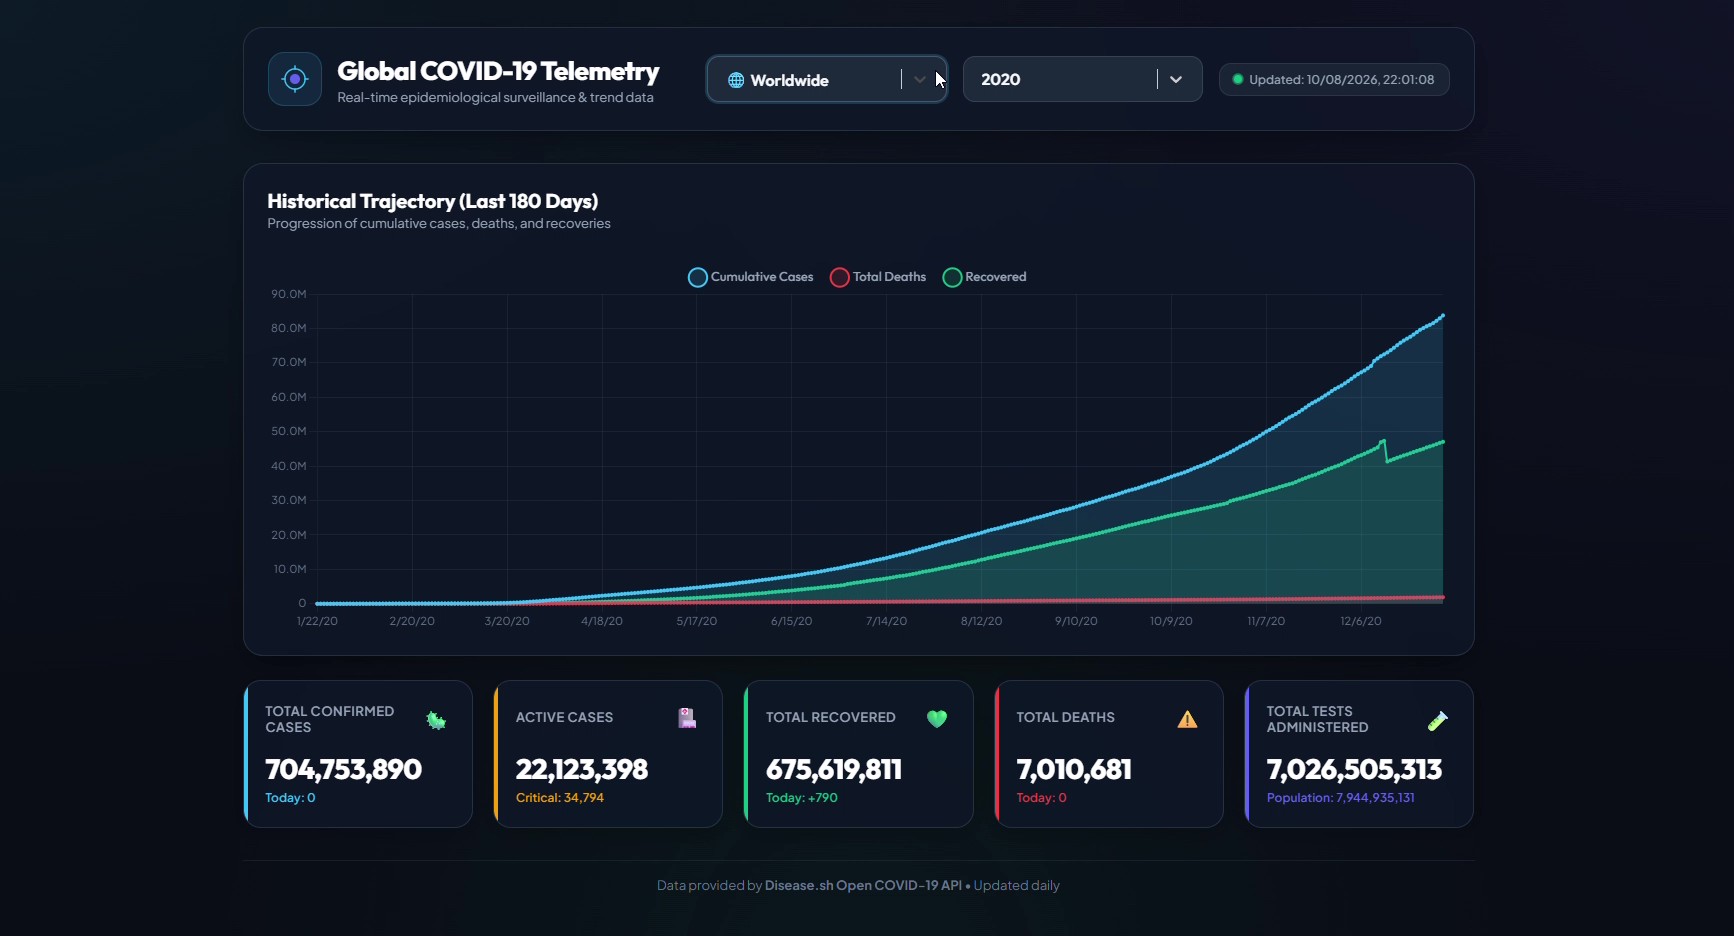Screen dimensions: 1734x936
Task: Click the hospital icon on the Active Cases card
Action: coord(687,718)
